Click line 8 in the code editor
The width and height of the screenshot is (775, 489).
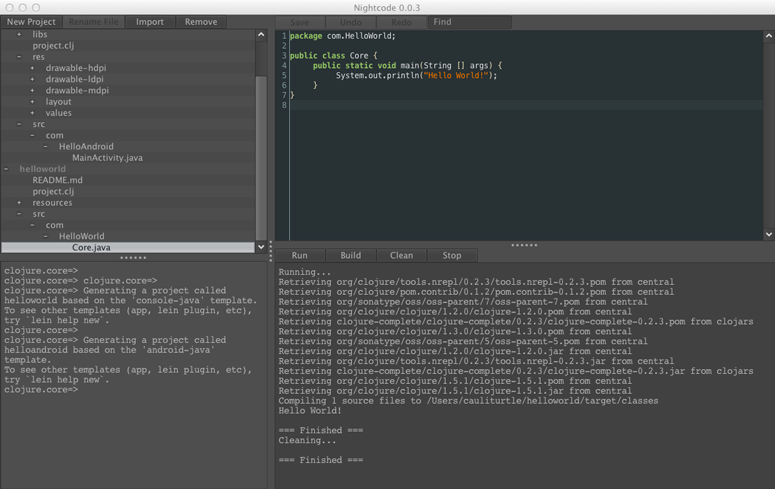click(500, 104)
